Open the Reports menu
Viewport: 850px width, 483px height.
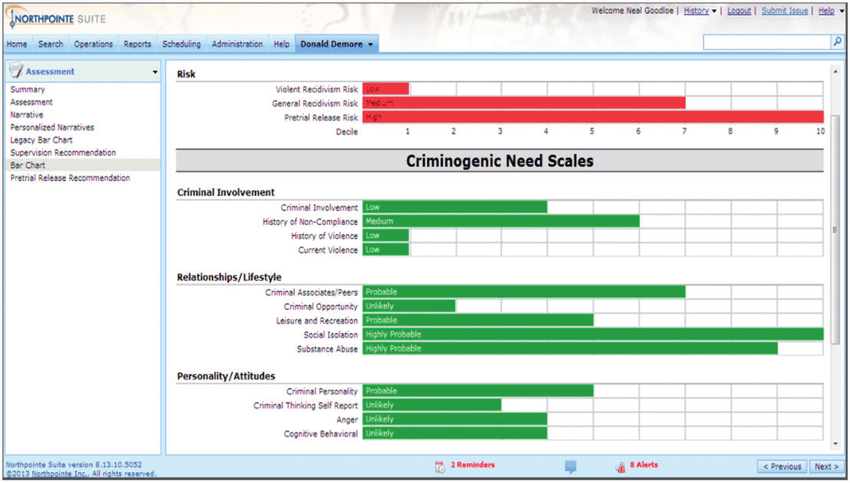(x=137, y=45)
